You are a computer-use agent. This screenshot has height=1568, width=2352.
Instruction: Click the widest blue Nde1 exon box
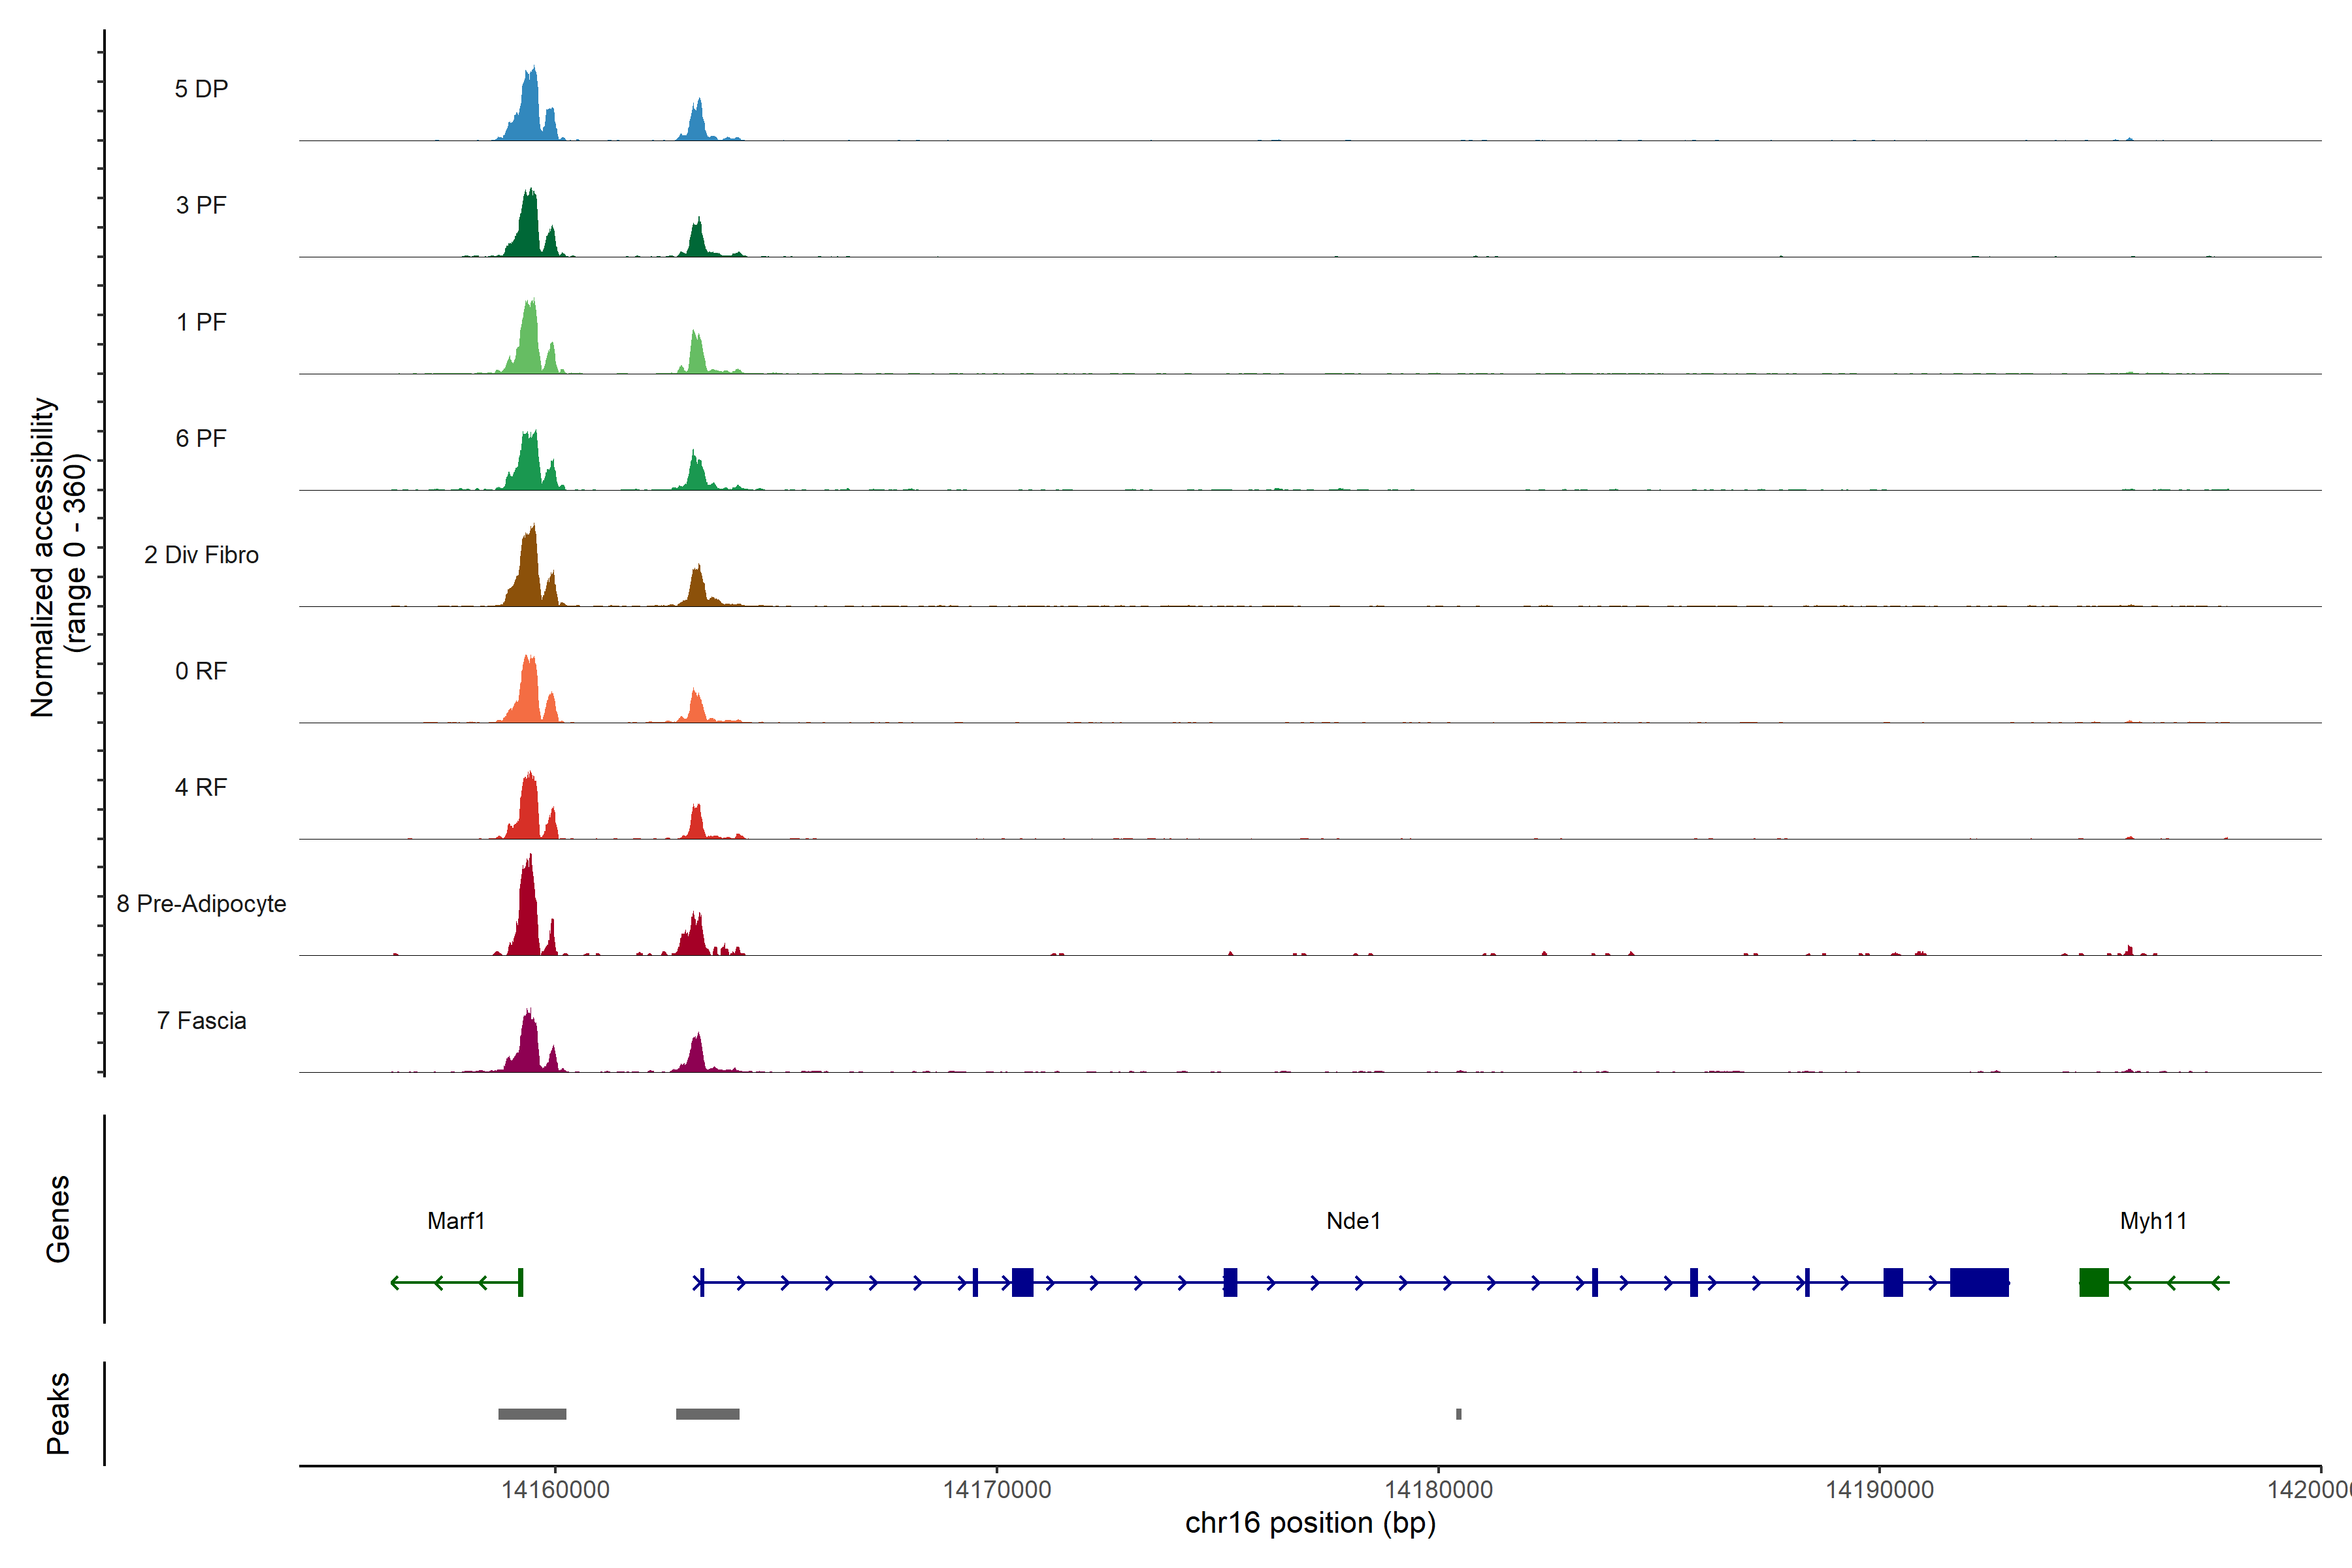click(1979, 1282)
